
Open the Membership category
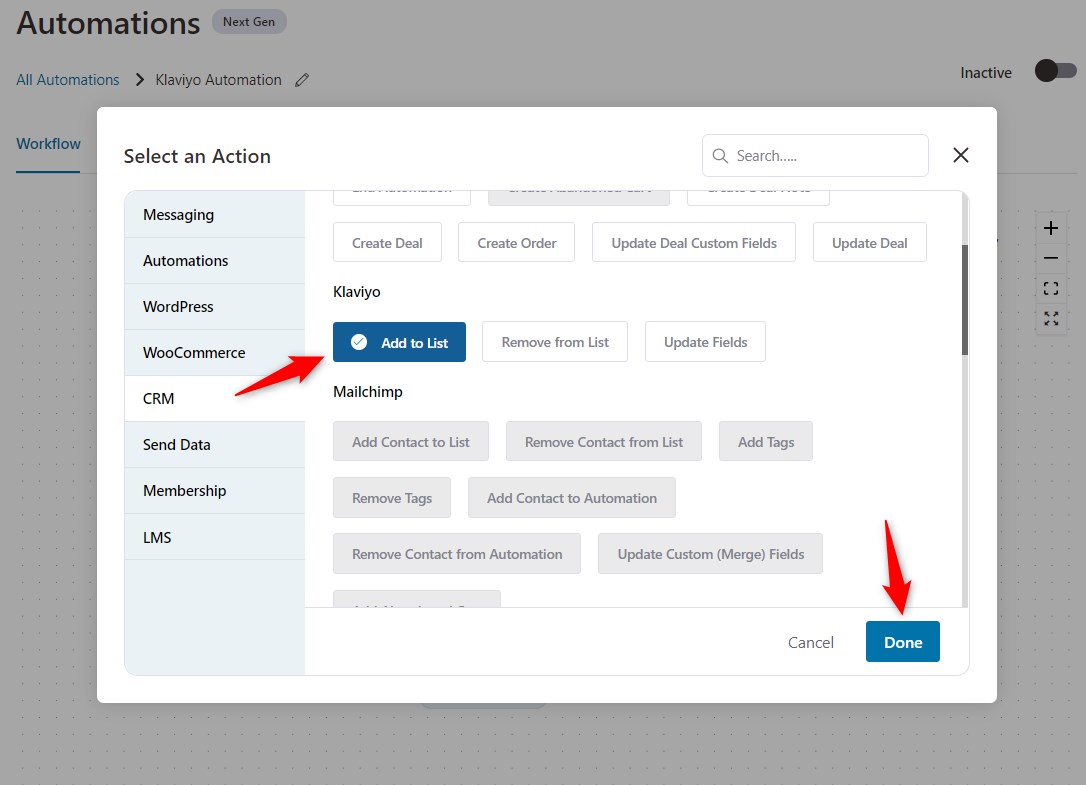pos(215,491)
